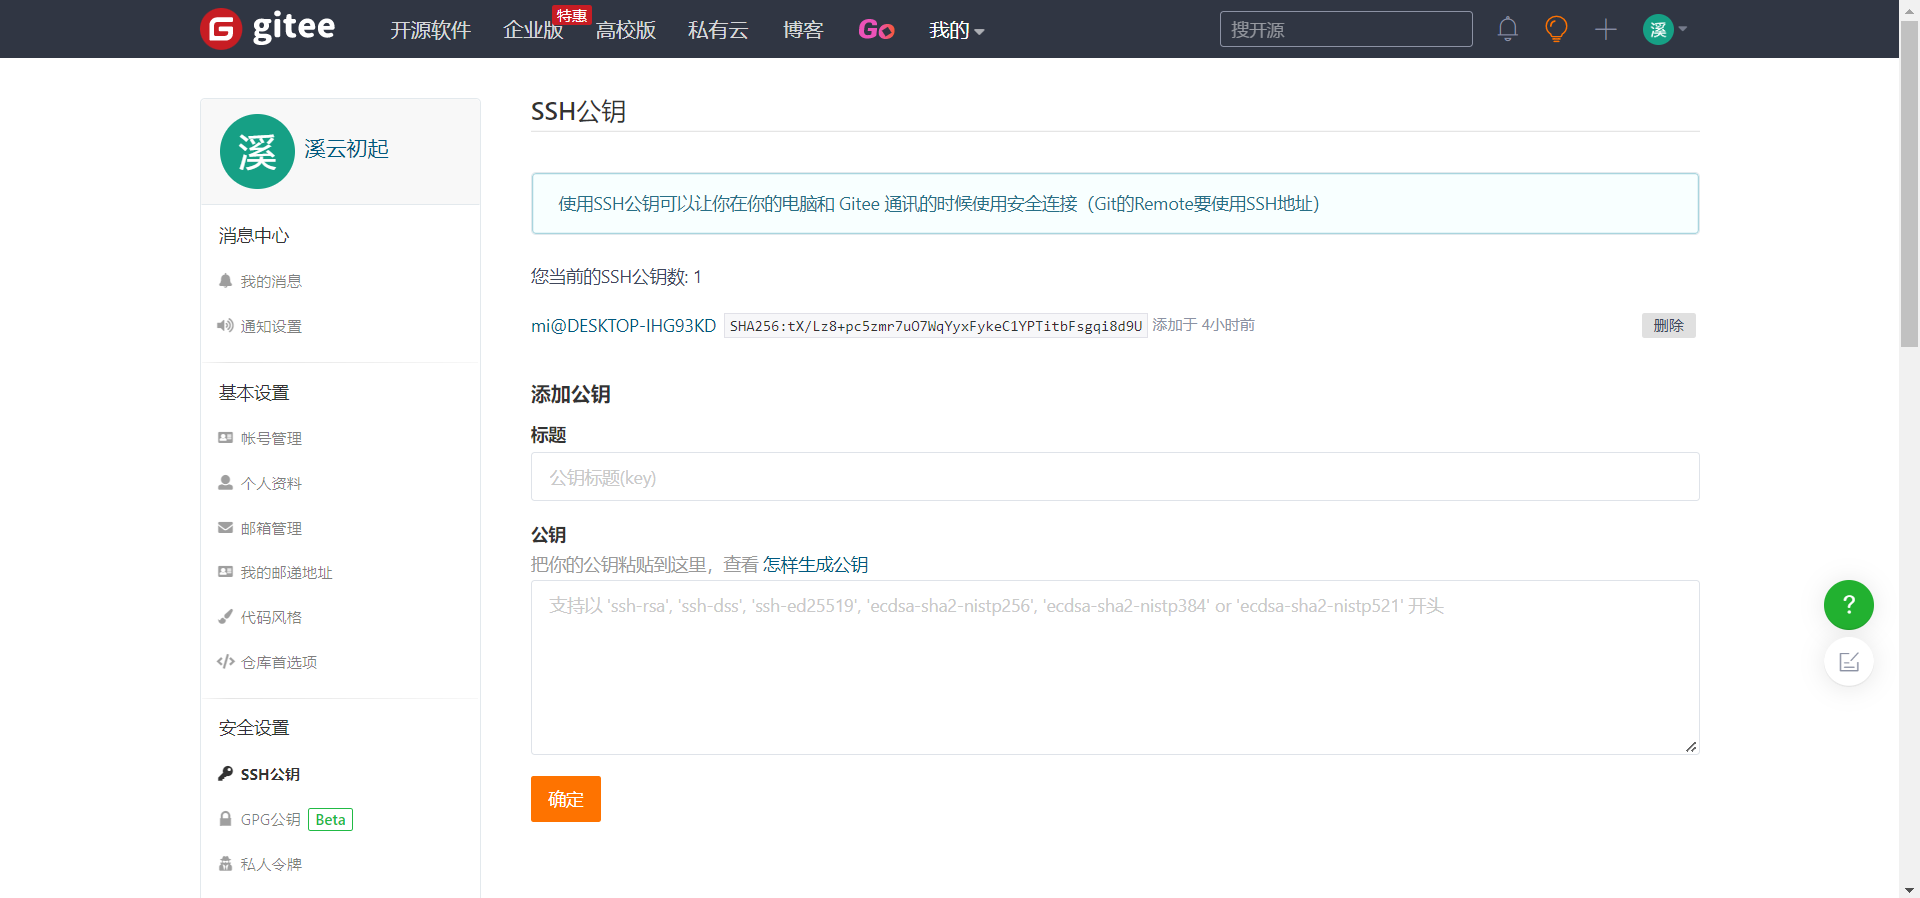This screenshot has height=898, width=1920.
Task: Open 邮箱管理 settings
Action: (271, 528)
